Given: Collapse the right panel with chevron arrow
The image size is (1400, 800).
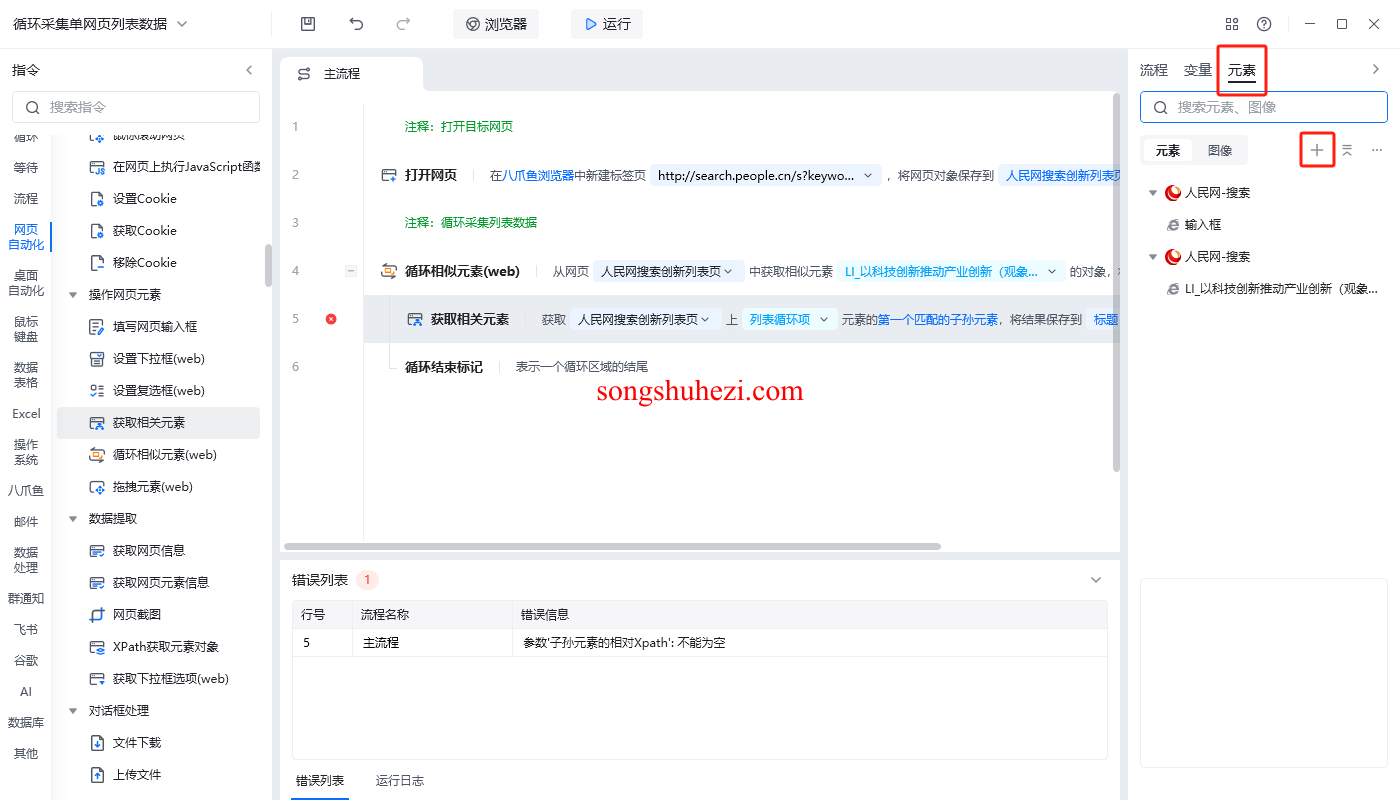Looking at the screenshot, I should [x=1375, y=69].
